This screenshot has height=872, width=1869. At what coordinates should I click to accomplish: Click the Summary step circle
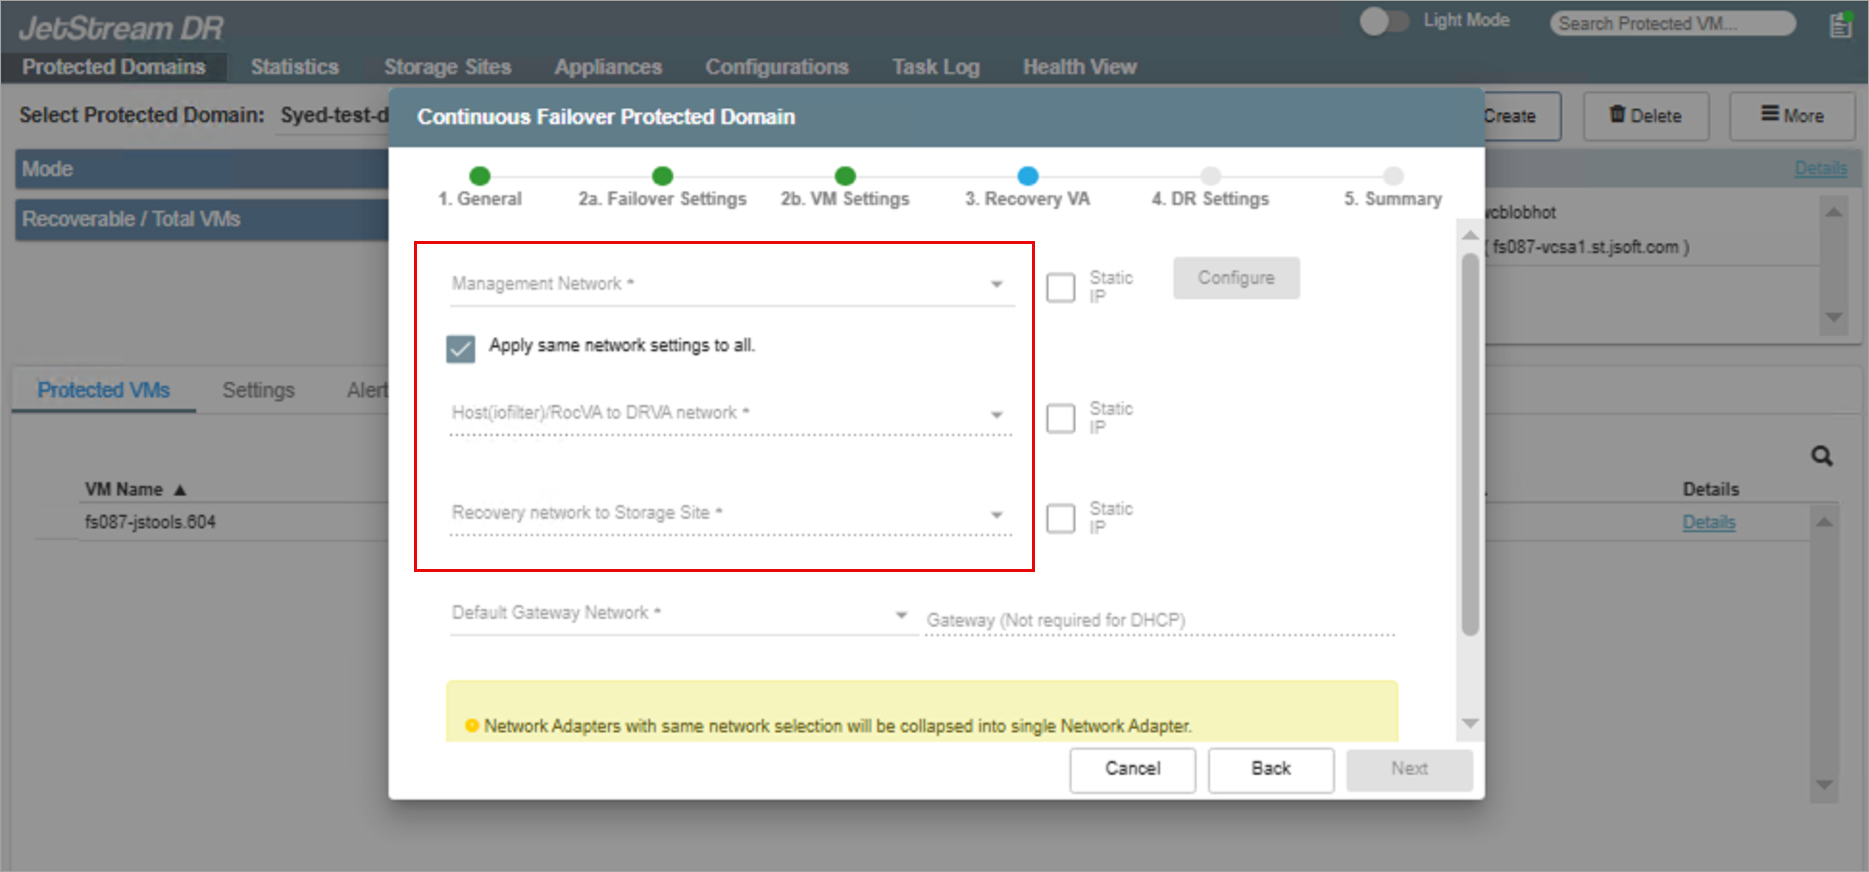(1393, 176)
